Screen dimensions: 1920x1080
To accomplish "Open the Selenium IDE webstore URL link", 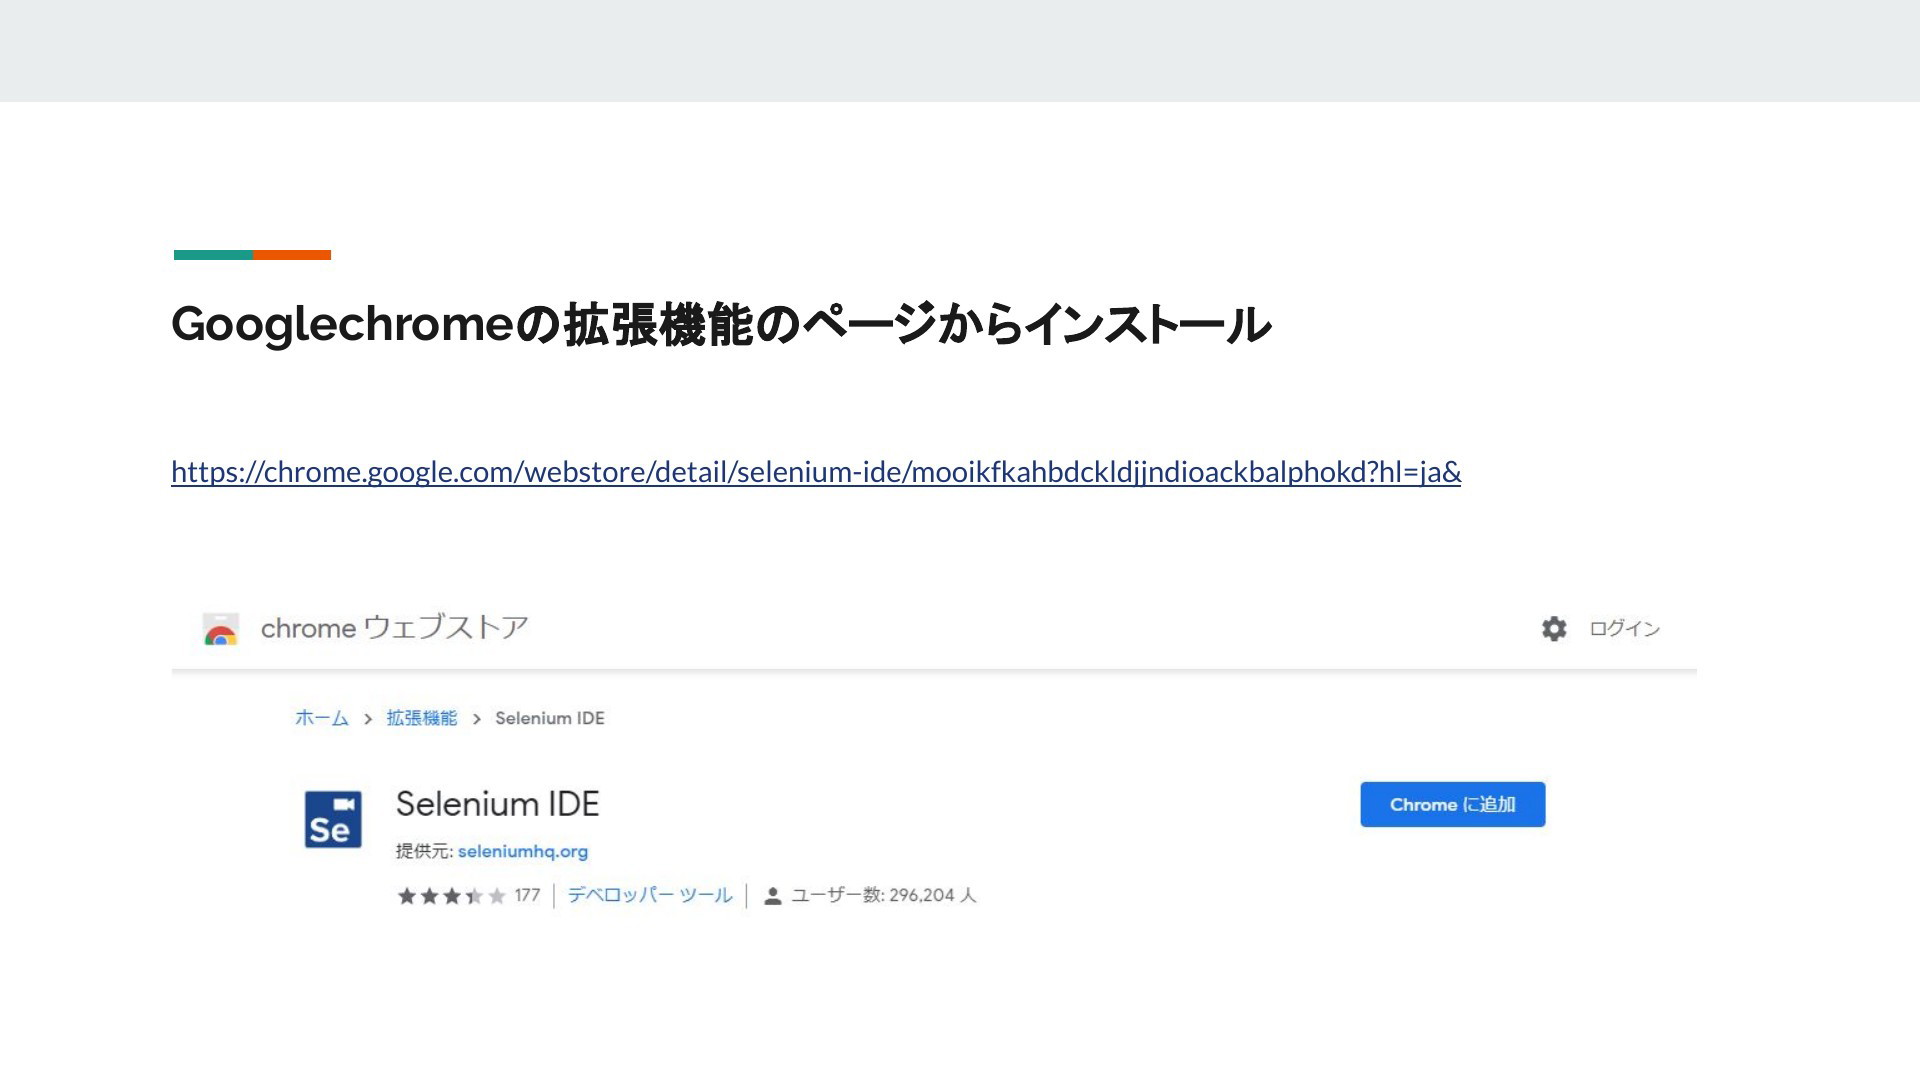I will click(816, 472).
